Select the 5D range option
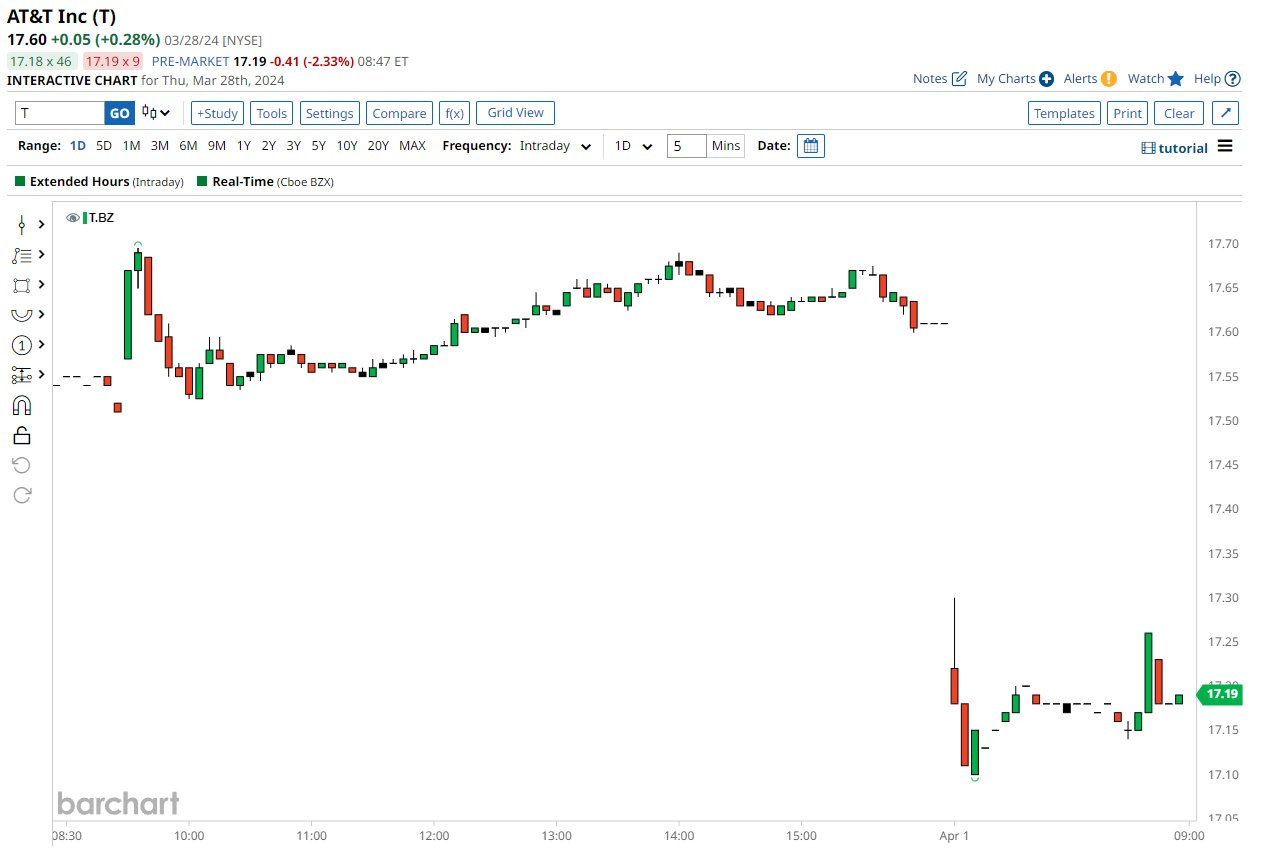 pyautogui.click(x=104, y=146)
